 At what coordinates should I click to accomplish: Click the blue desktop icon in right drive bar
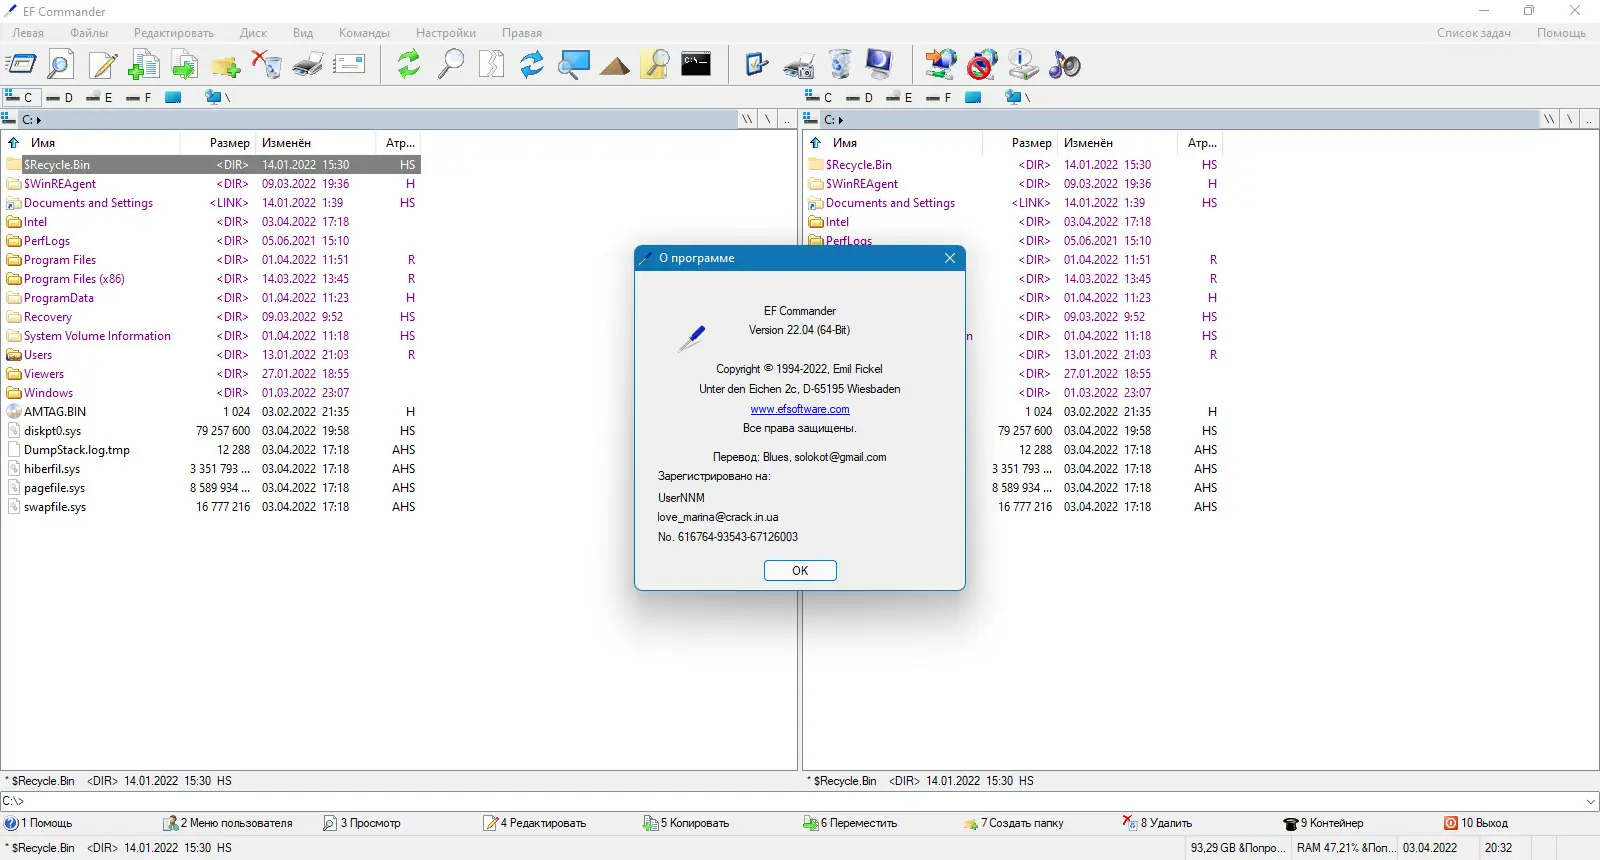point(973,97)
